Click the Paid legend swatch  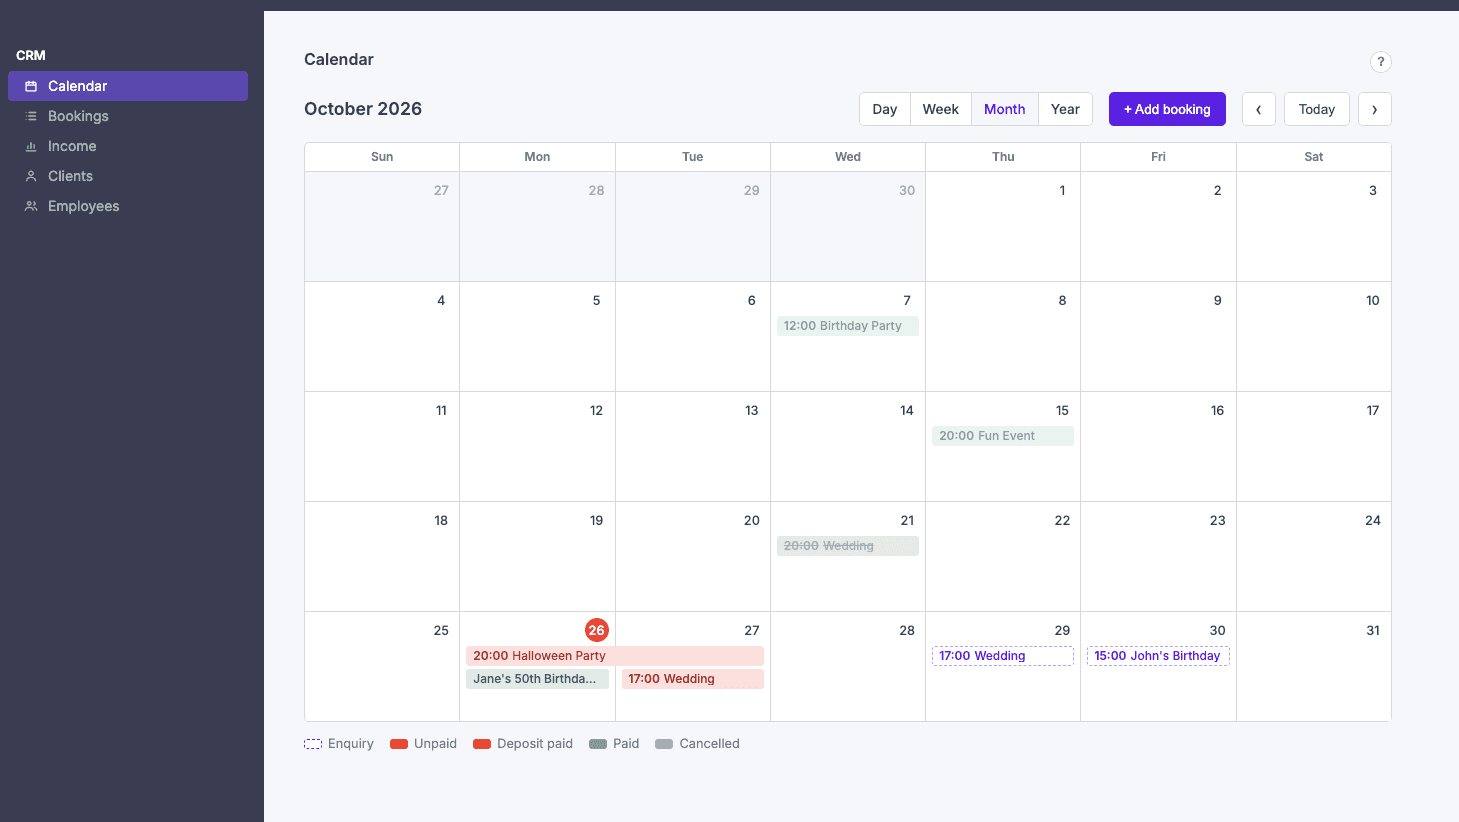point(598,744)
